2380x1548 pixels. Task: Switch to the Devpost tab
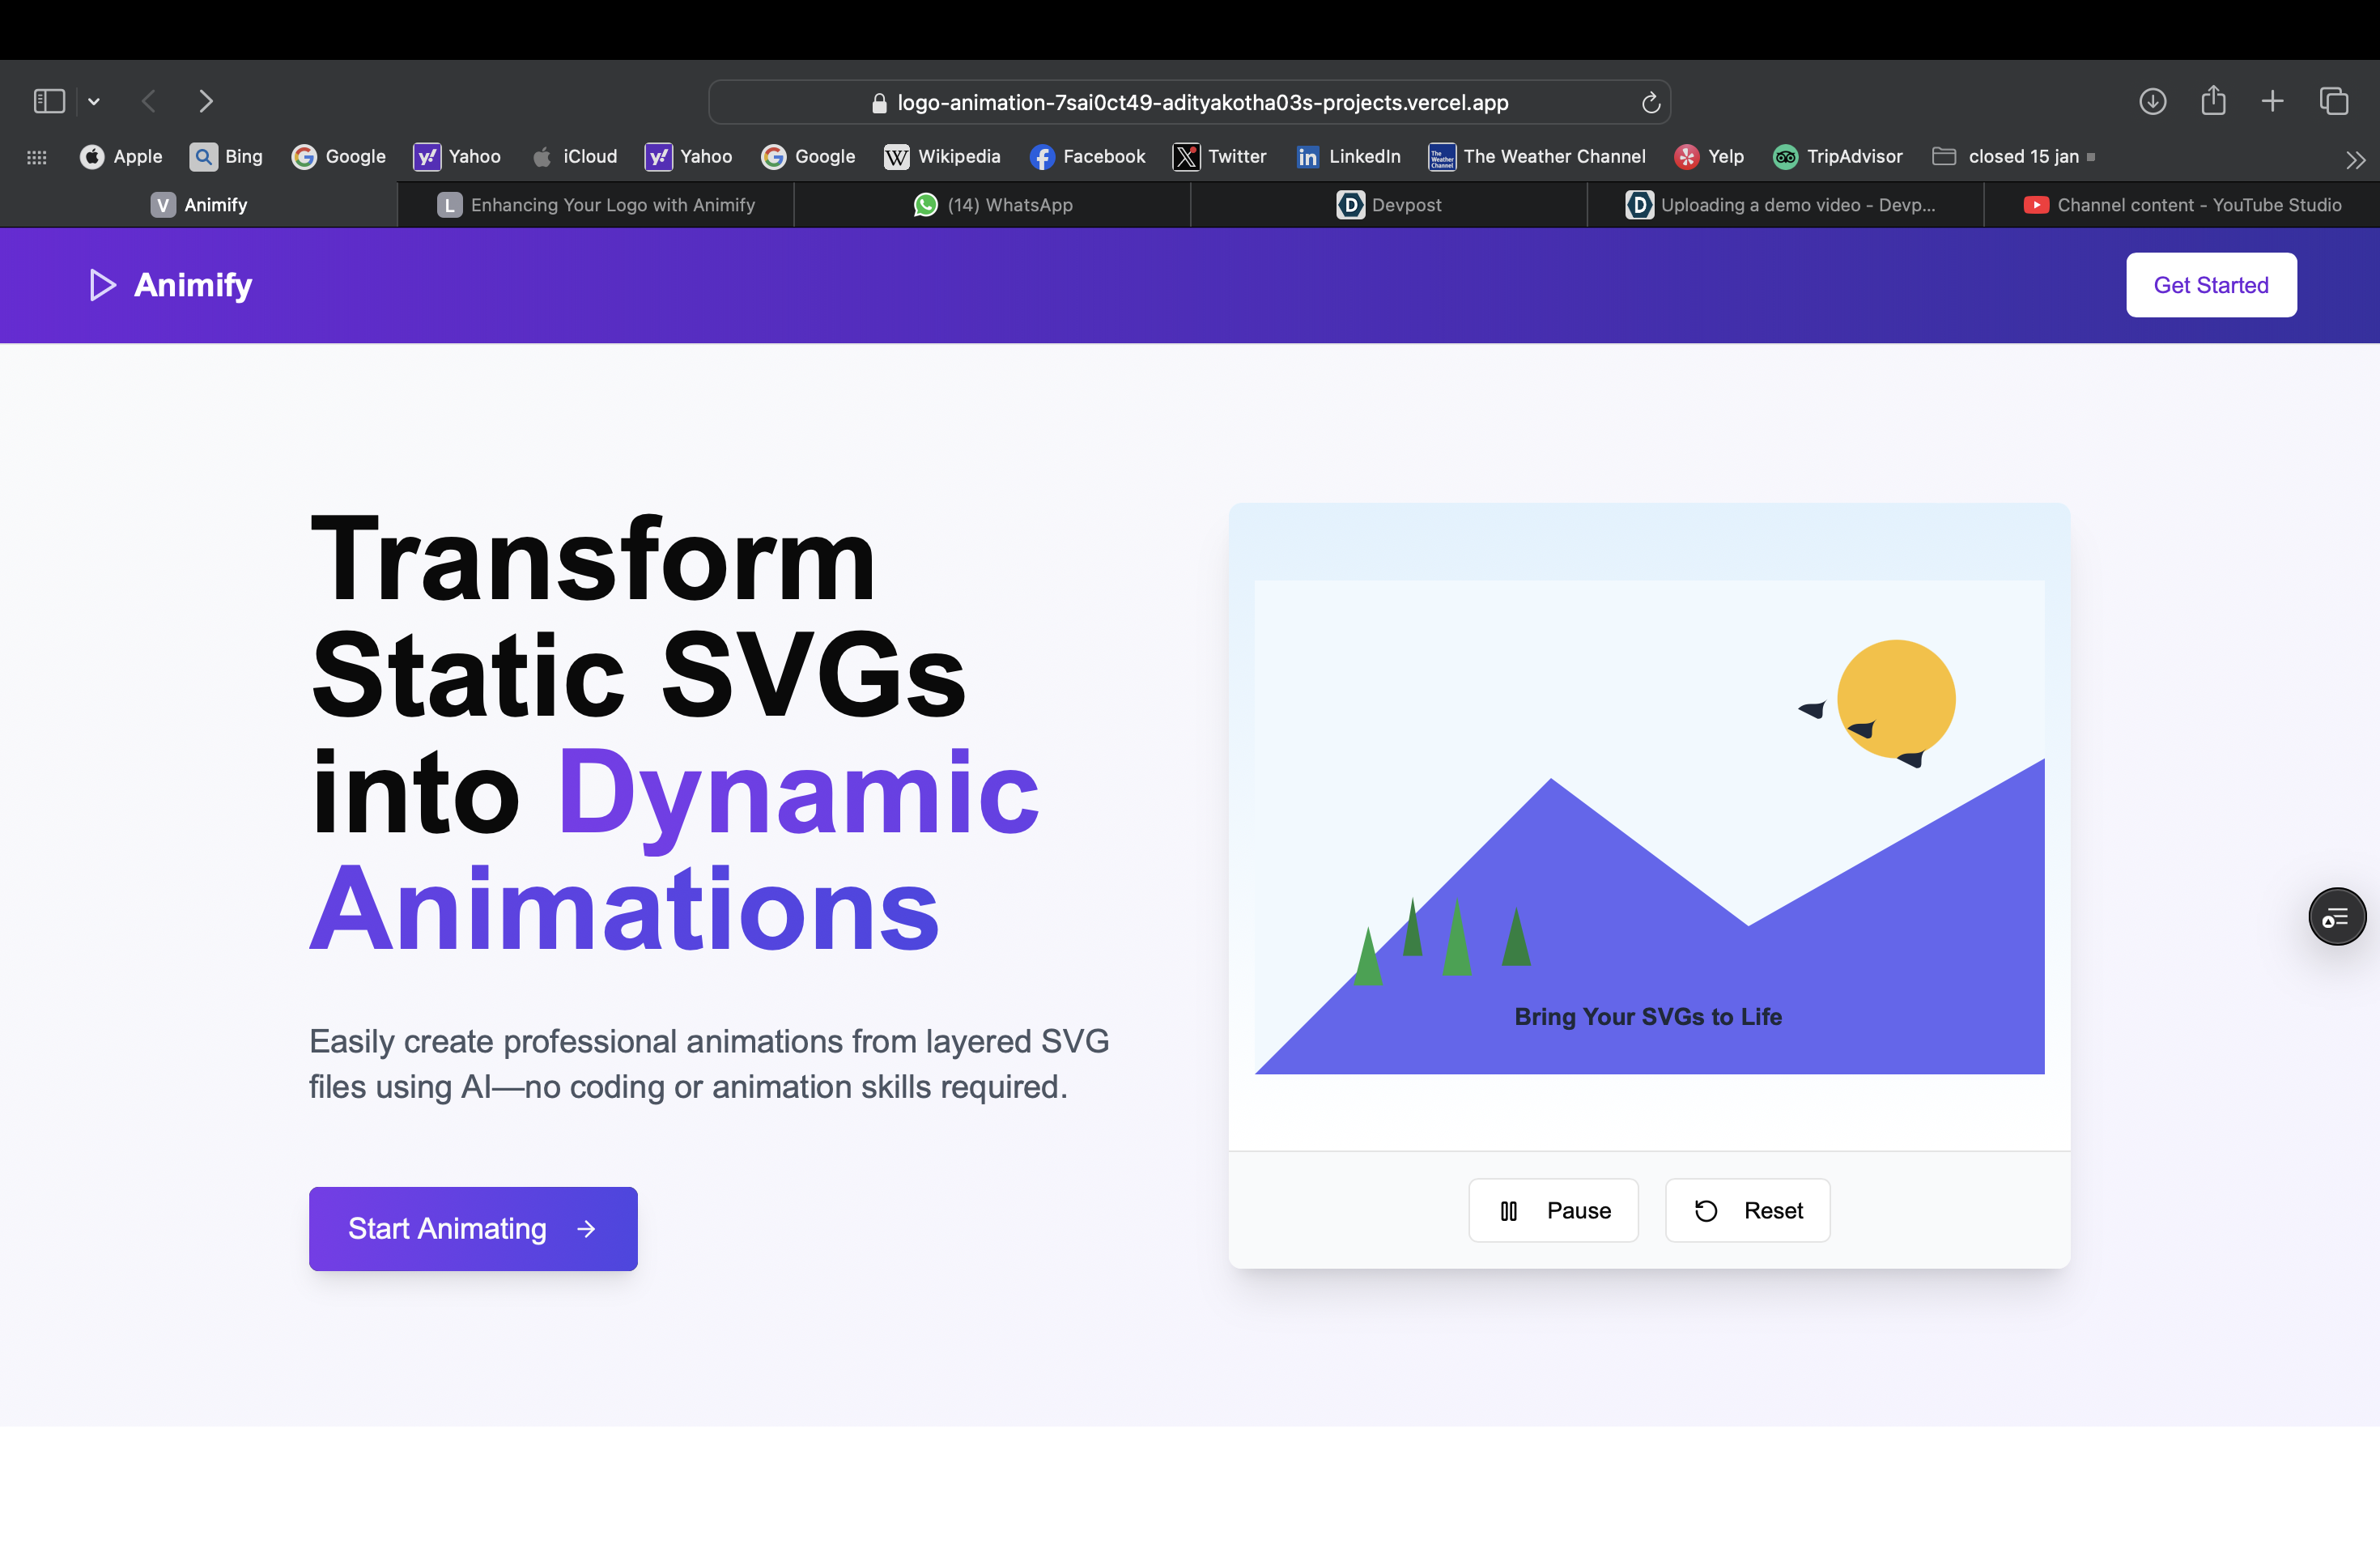pos(1389,205)
